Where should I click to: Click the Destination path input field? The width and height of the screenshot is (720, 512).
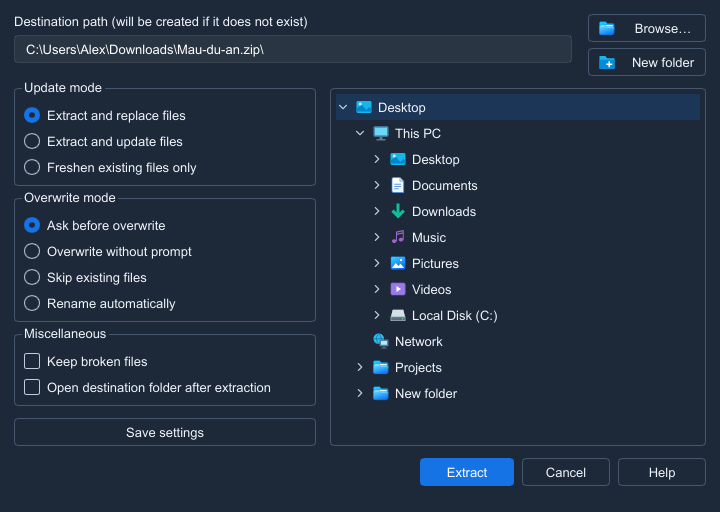[293, 49]
